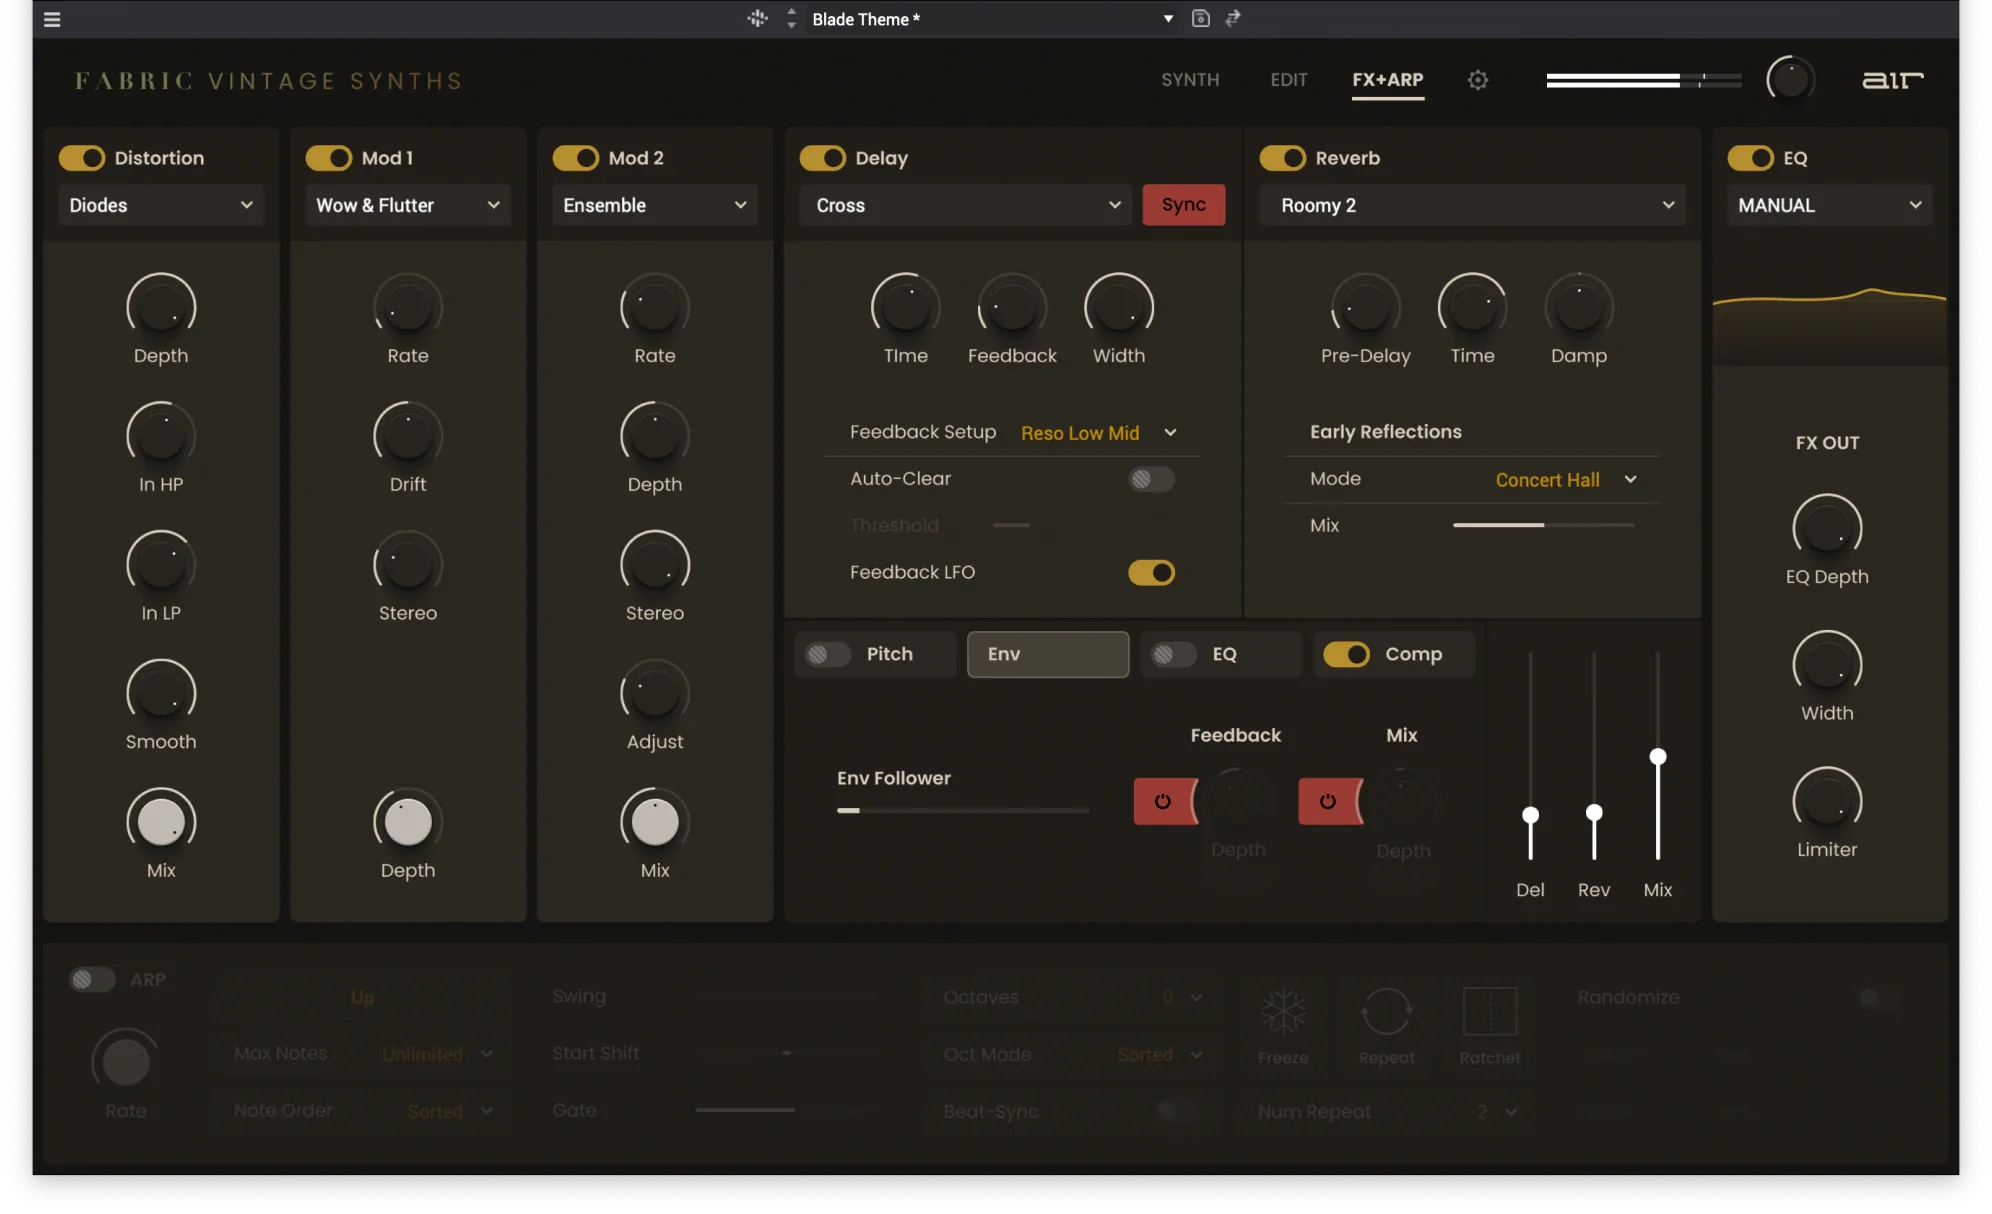Screen dimensions: 1992x1214
Task: Click the Delay Feedback knob
Action: coord(1012,307)
